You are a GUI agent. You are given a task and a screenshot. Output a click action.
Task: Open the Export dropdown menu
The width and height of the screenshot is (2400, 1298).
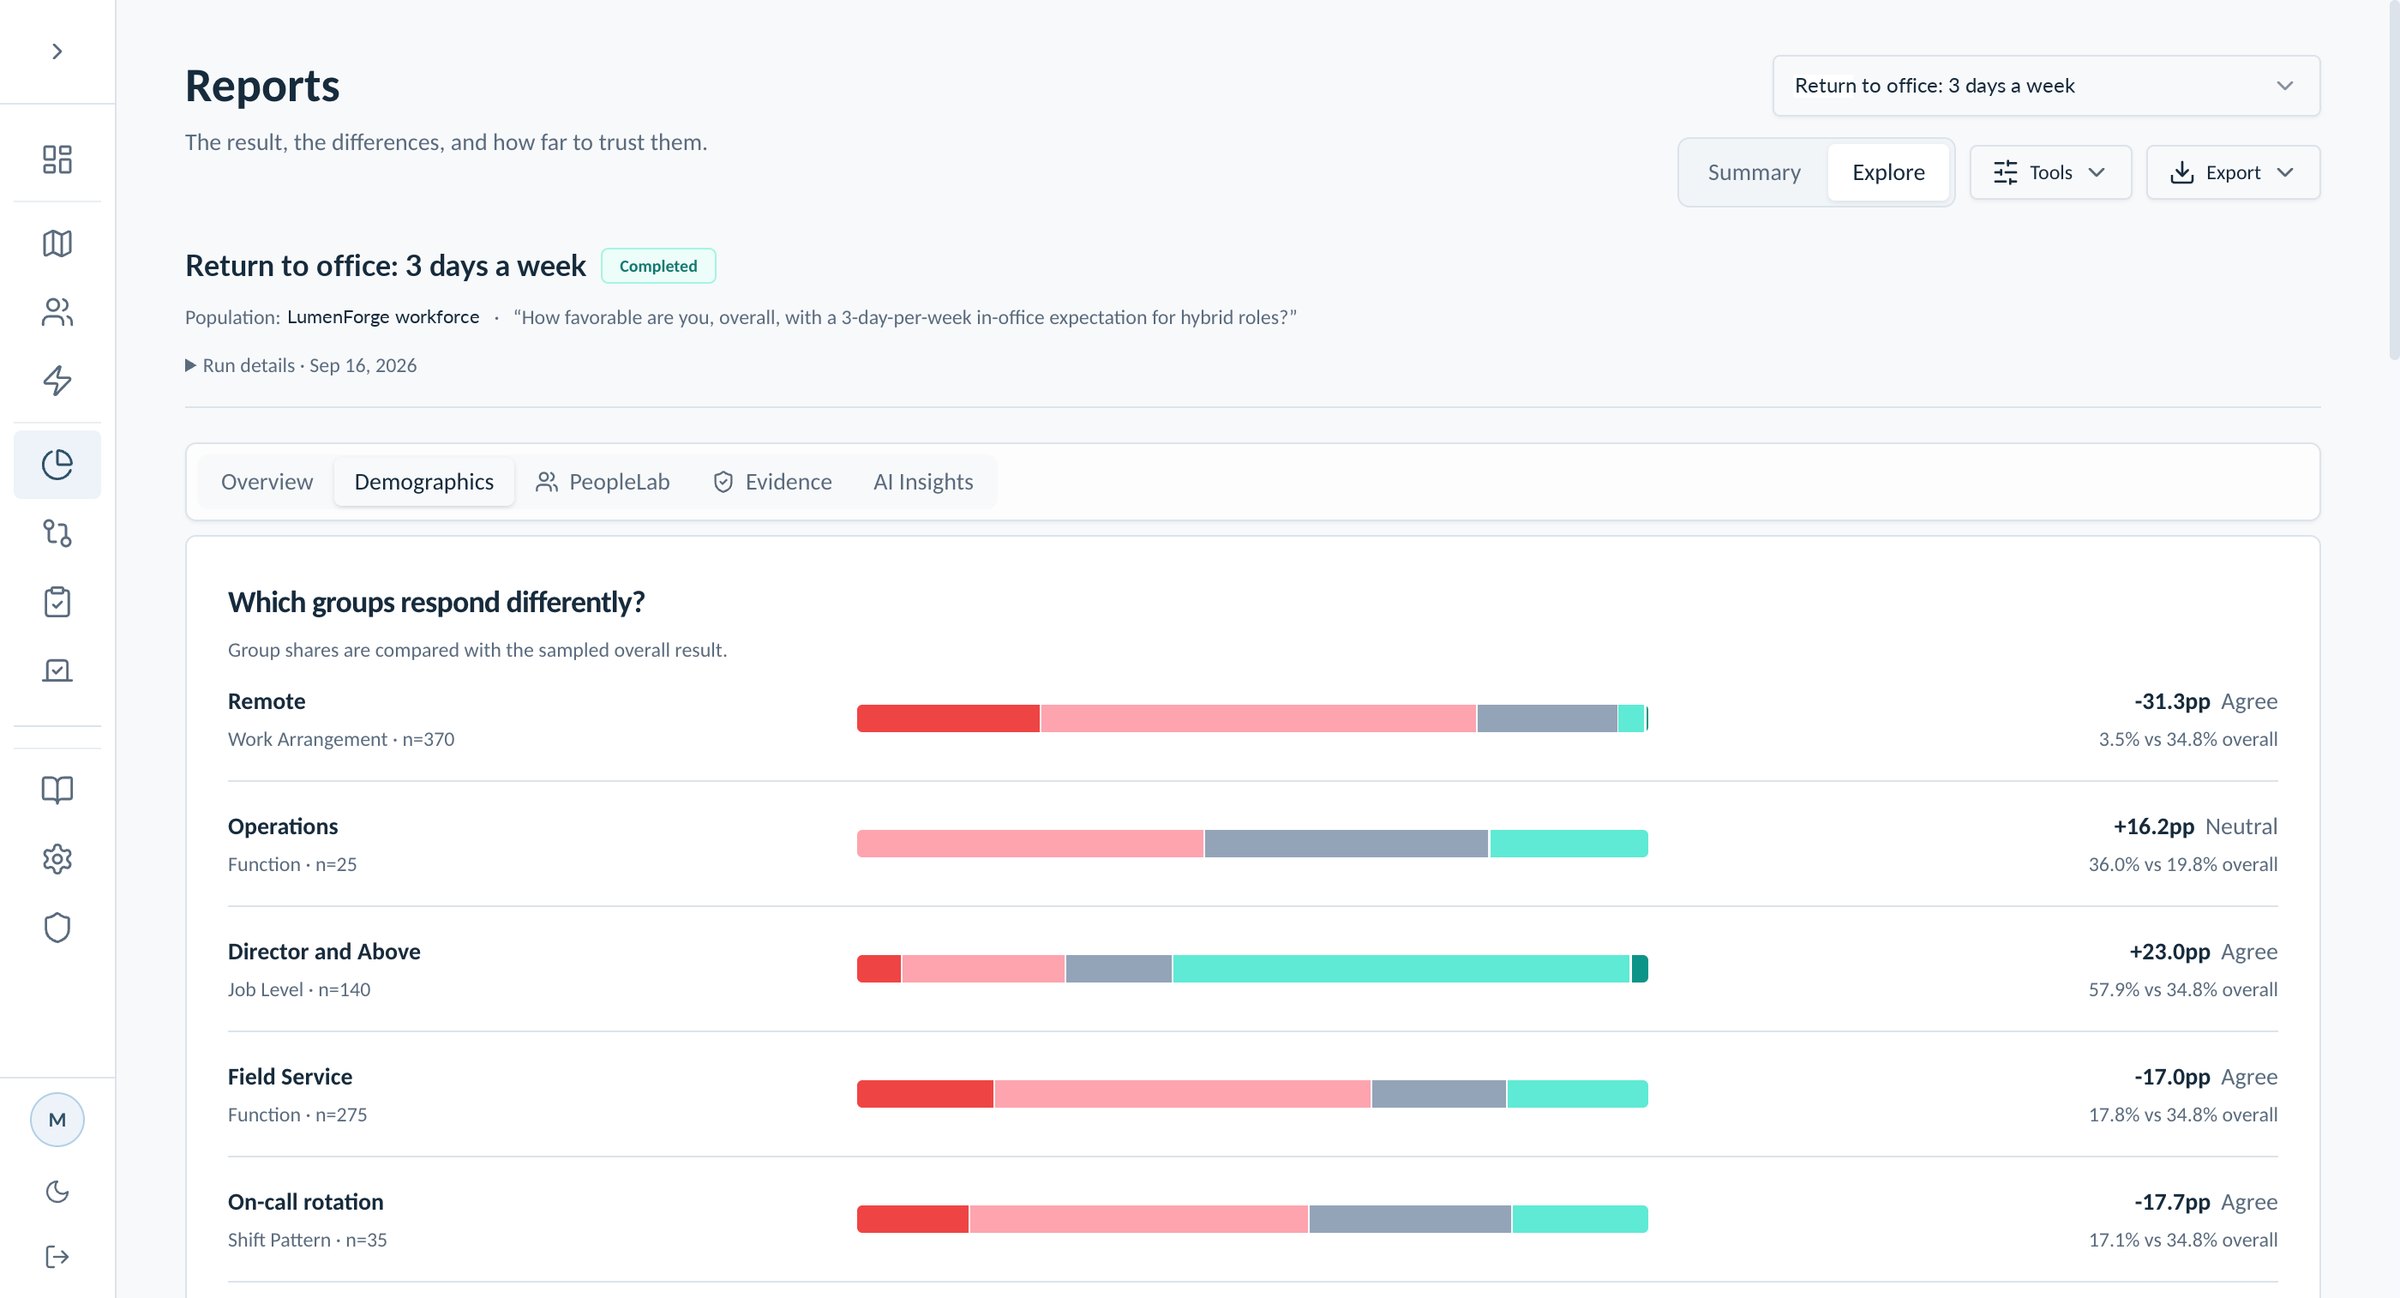[x=2232, y=172]
